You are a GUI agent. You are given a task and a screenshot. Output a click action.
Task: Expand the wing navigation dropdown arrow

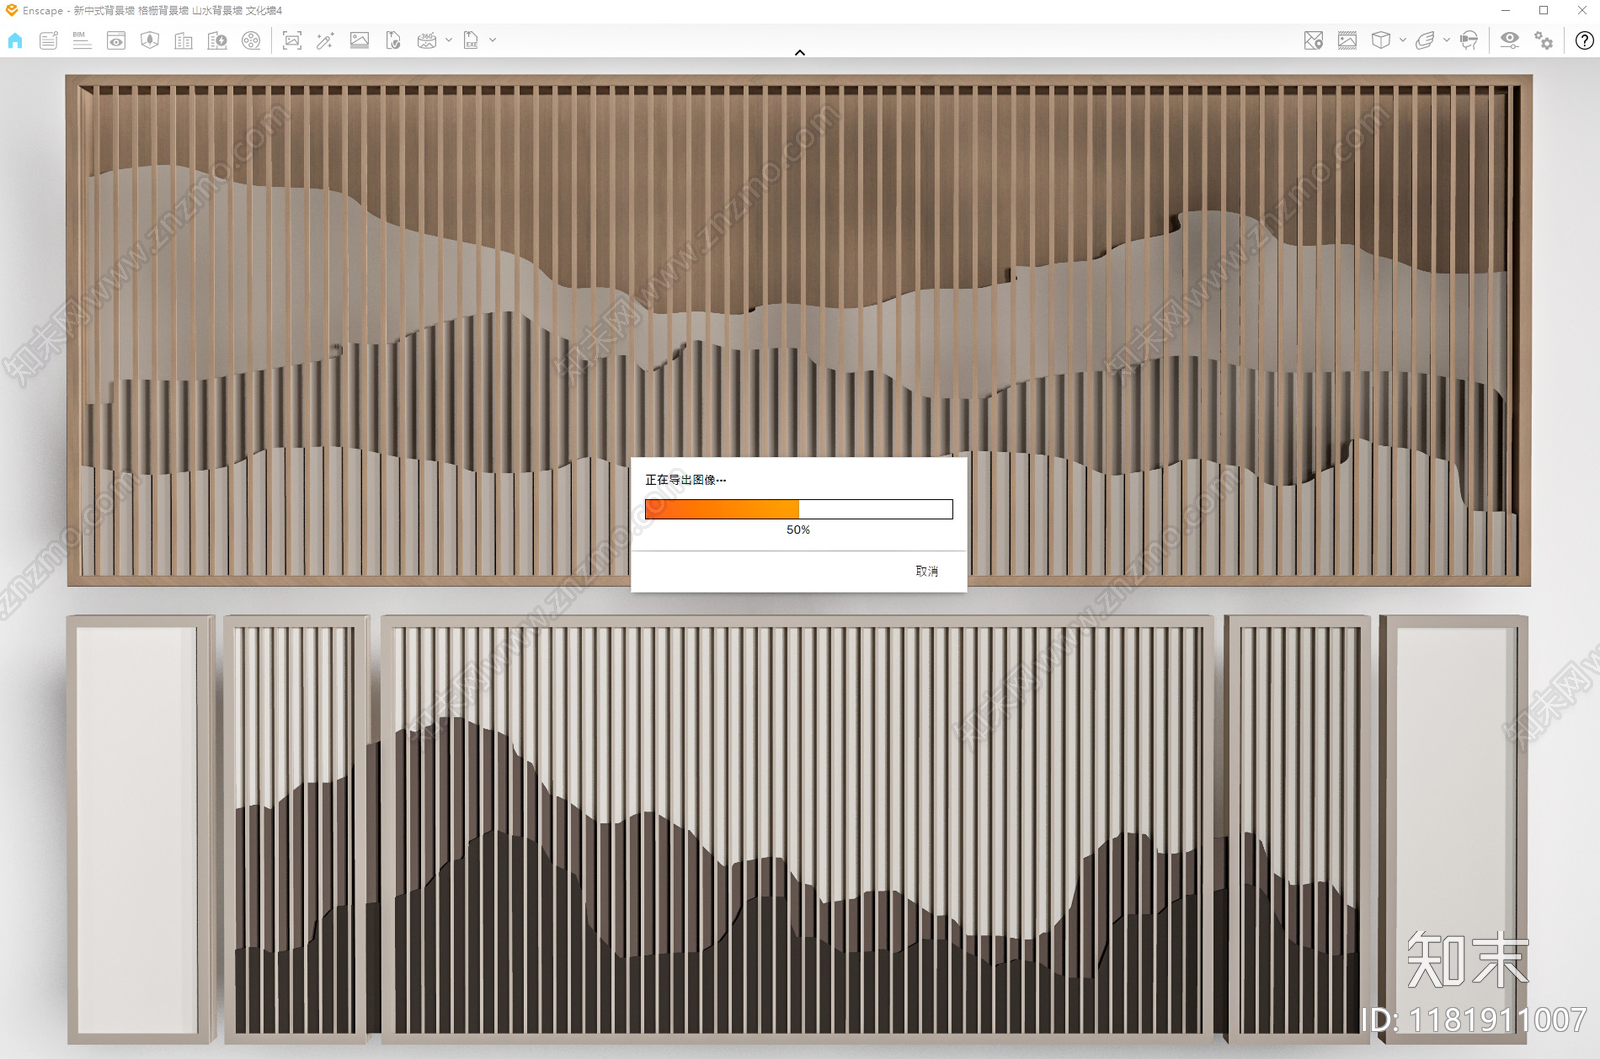pos(1446,41)
